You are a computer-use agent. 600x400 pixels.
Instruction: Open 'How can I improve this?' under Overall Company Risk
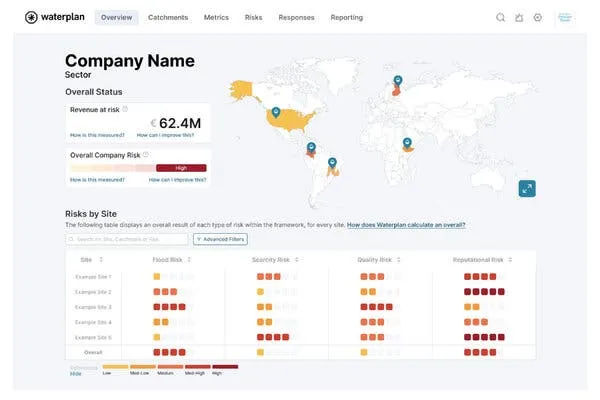click(178, 180)
